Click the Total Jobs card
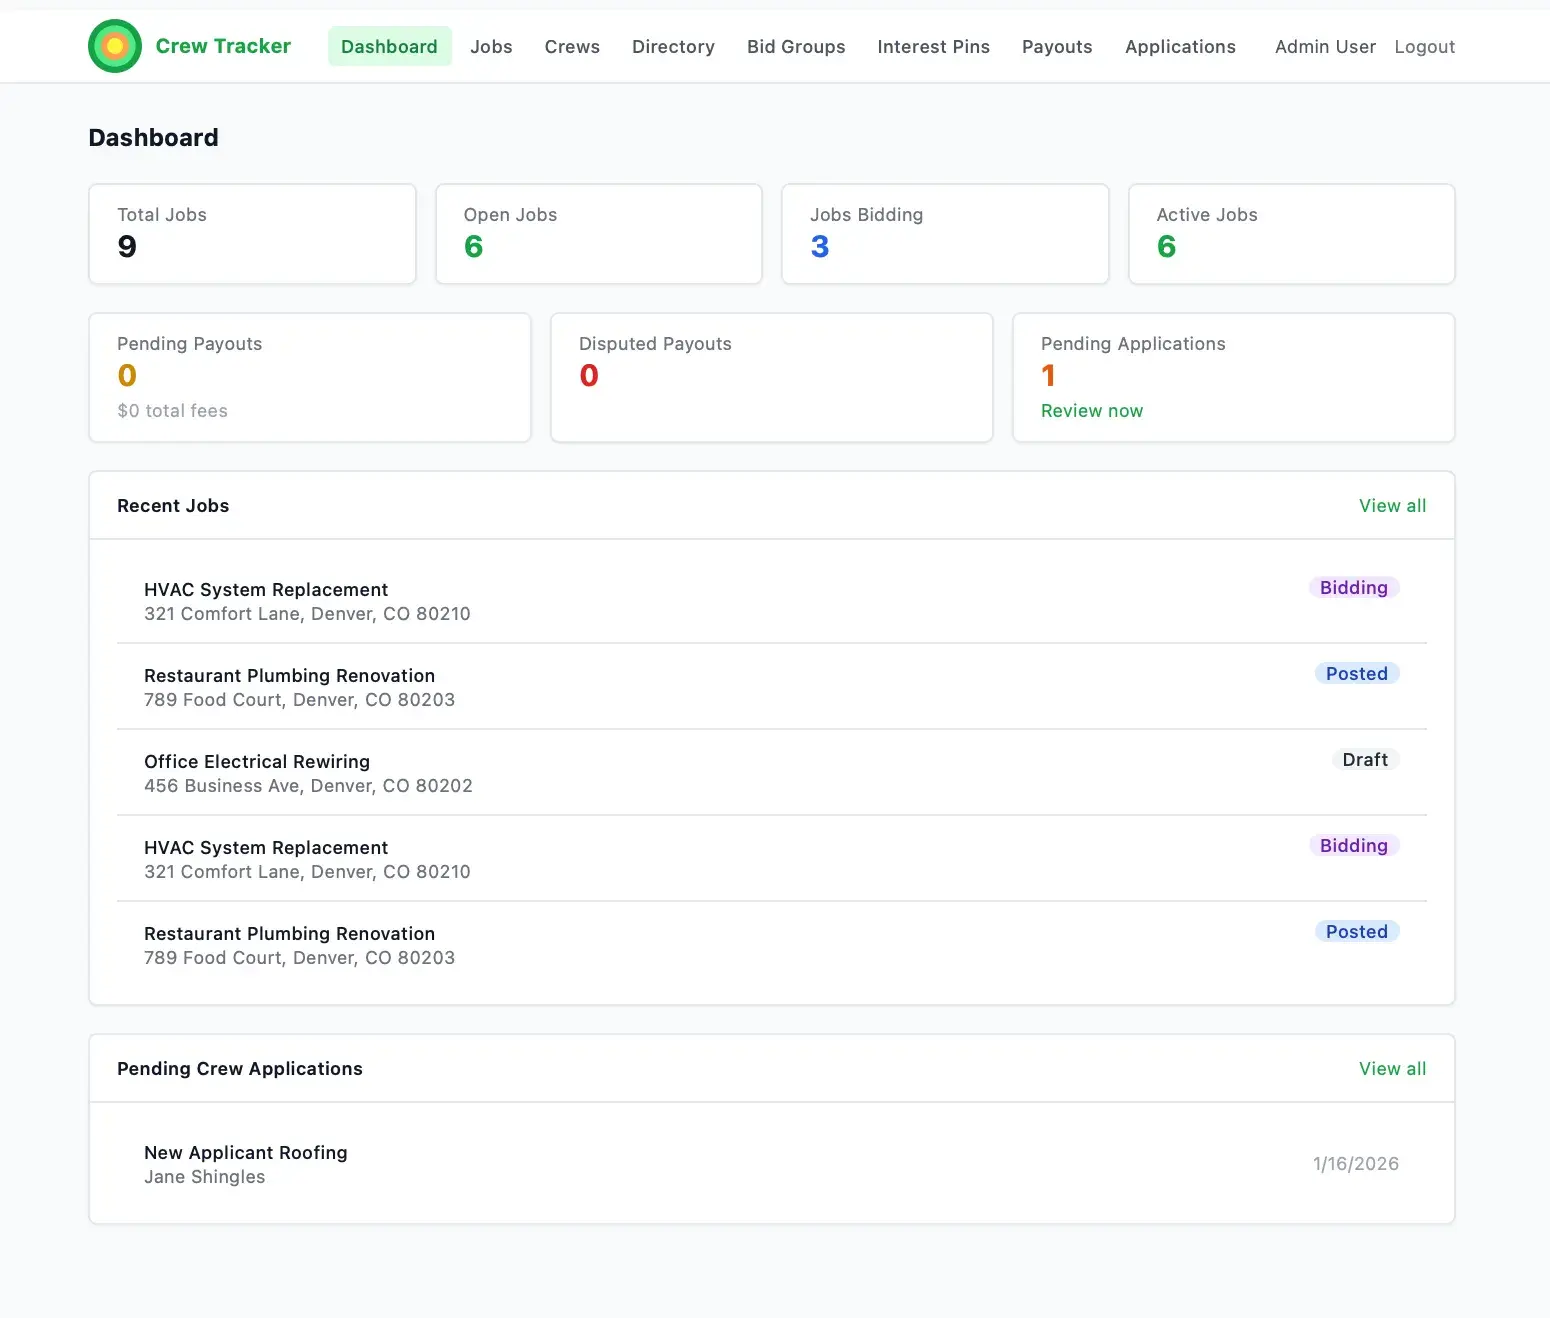1550x1318 pixels. [252, 234]
